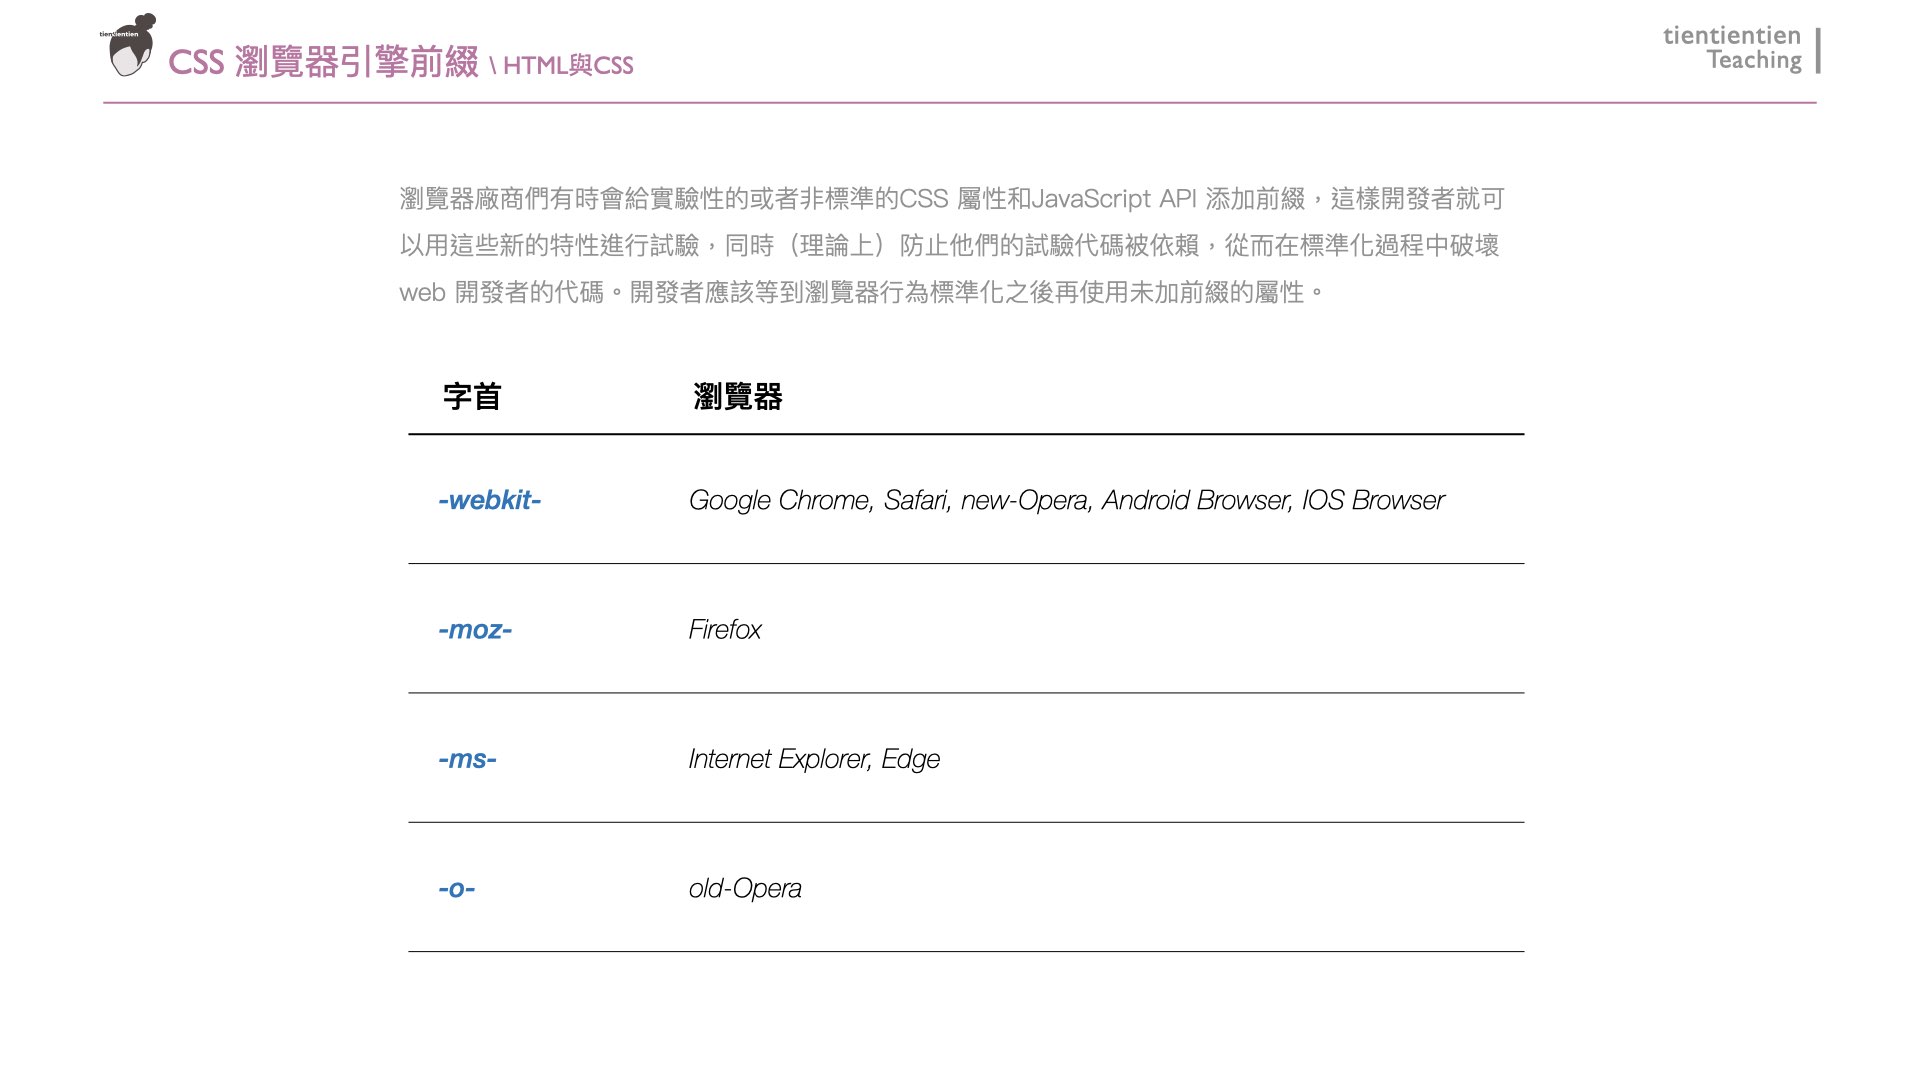Click "IOS Browser" in the webkit row
1920x1080 pixels.
1372,500
